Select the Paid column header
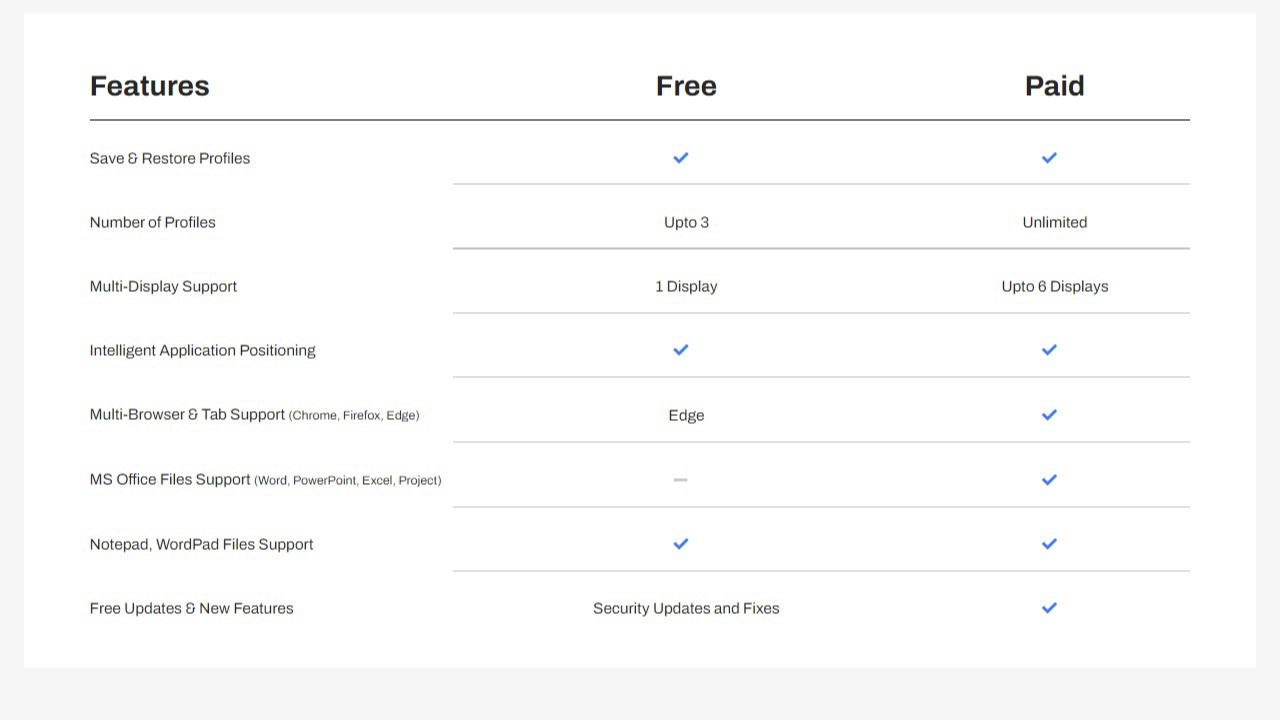This screenshot has width=1280, height=720. [x=1054, y=86]
